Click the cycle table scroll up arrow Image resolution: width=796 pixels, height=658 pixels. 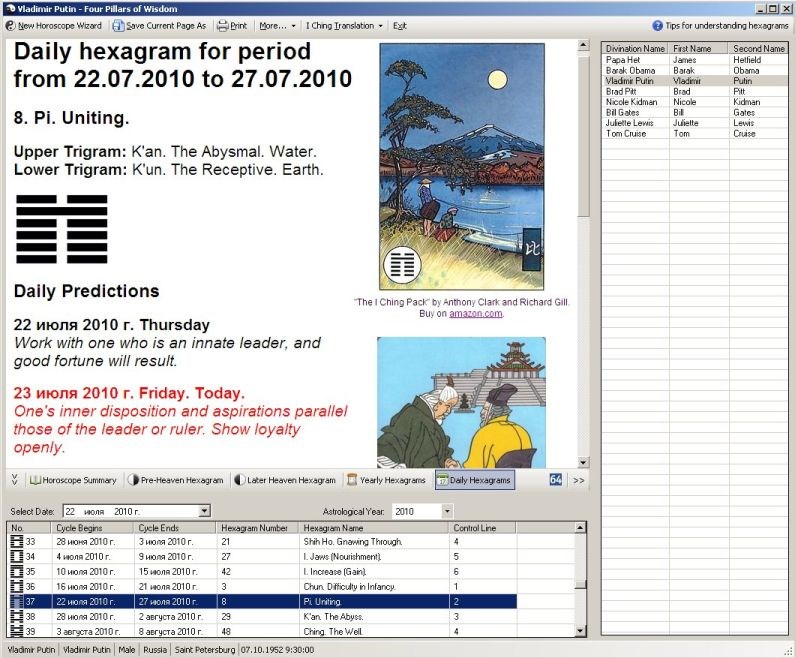coord(580,528)
